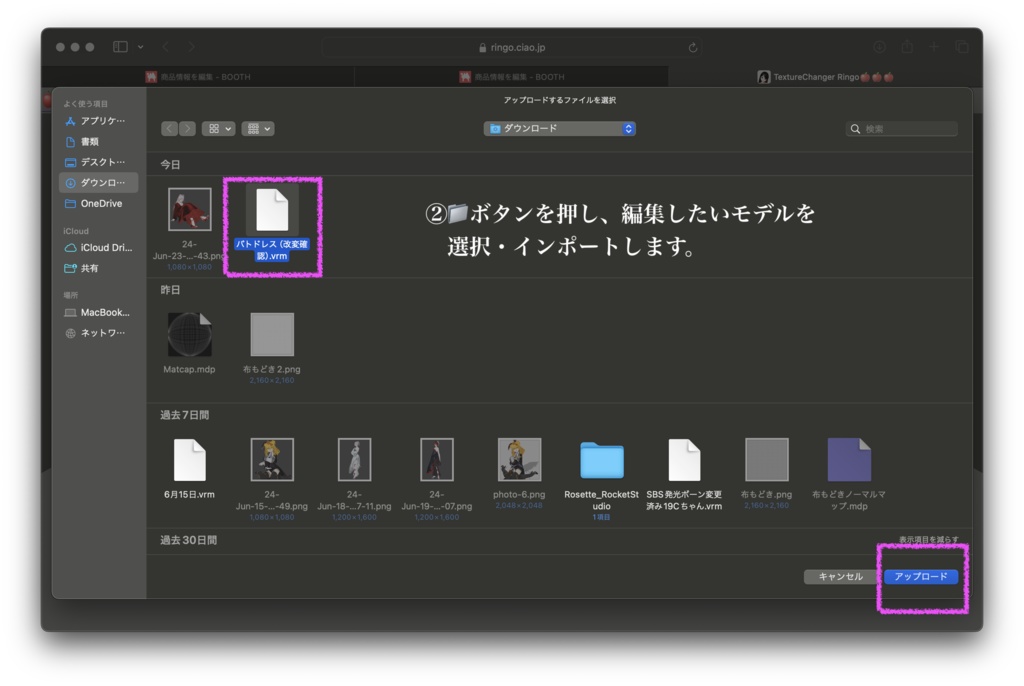Toggle Safari's sidebar visibility
The width and height of the screenshot is (1024, 686).
pos(119,46)
